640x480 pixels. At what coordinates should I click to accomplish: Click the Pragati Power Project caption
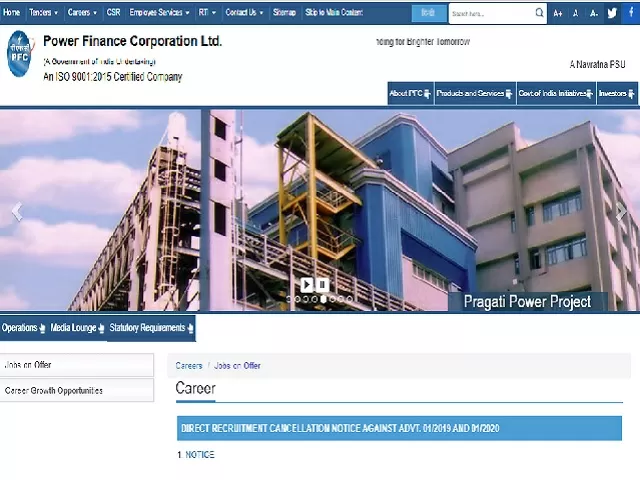click(527, 302)
